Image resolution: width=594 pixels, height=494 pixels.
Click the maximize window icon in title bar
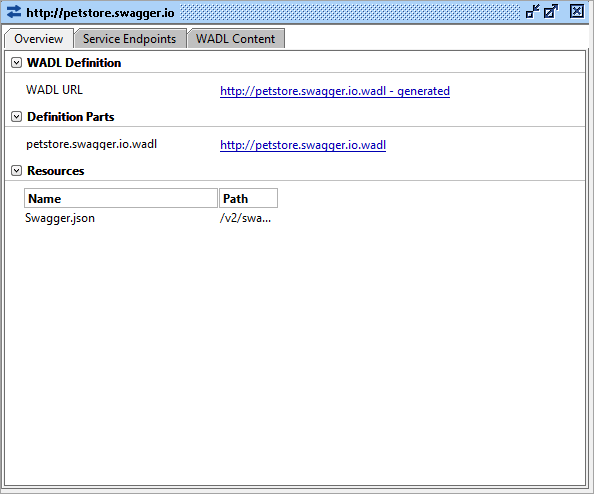click(550, 11)
